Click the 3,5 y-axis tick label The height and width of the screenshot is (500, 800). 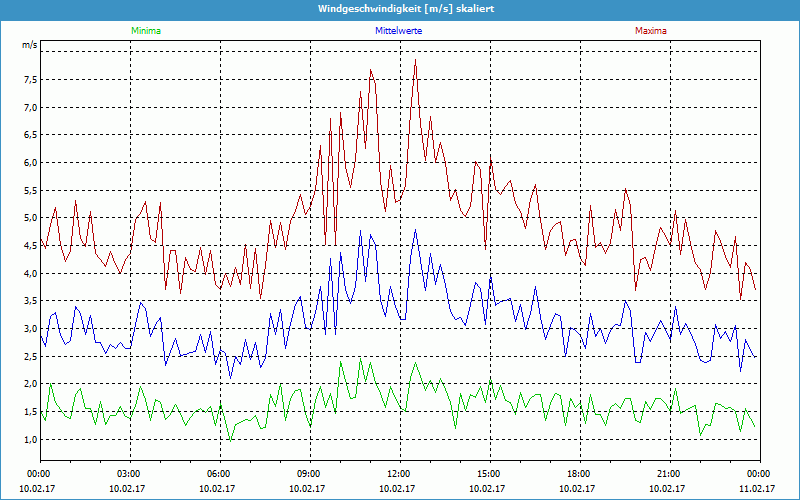[x=29, y=301]
